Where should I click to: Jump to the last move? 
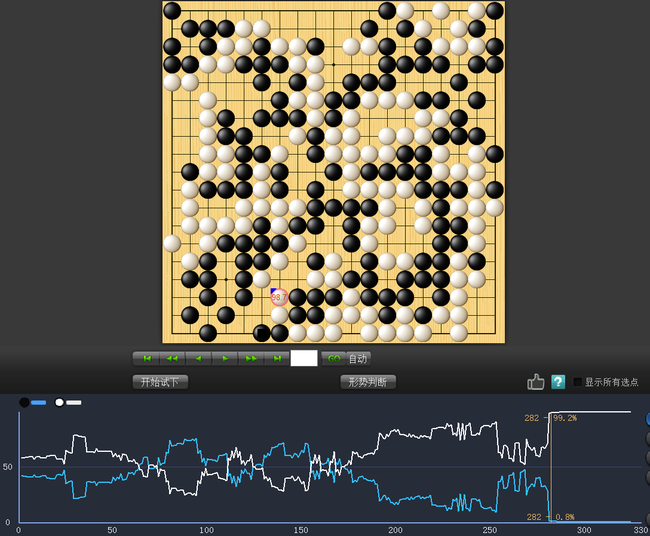tap(277, 359)
